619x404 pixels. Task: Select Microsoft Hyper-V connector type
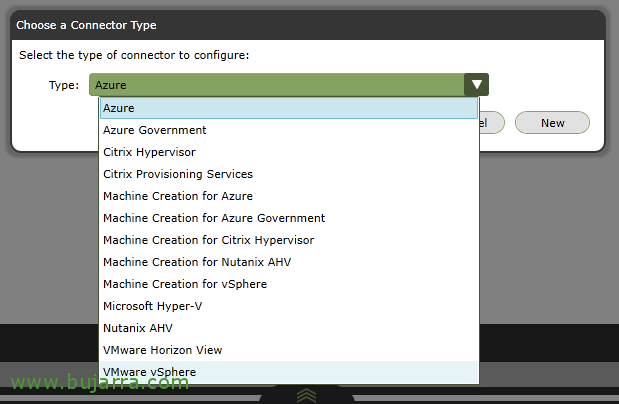coord(289,306)
